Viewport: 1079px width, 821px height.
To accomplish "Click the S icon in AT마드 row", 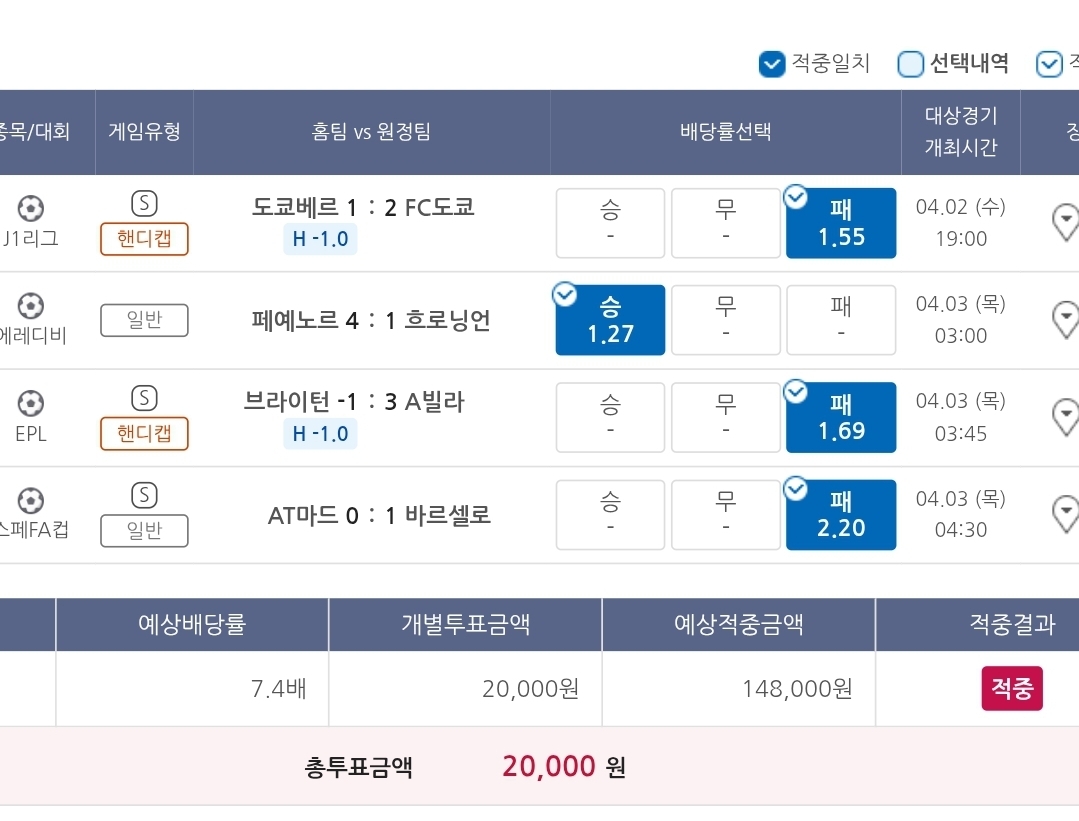I will pos(145,495).
